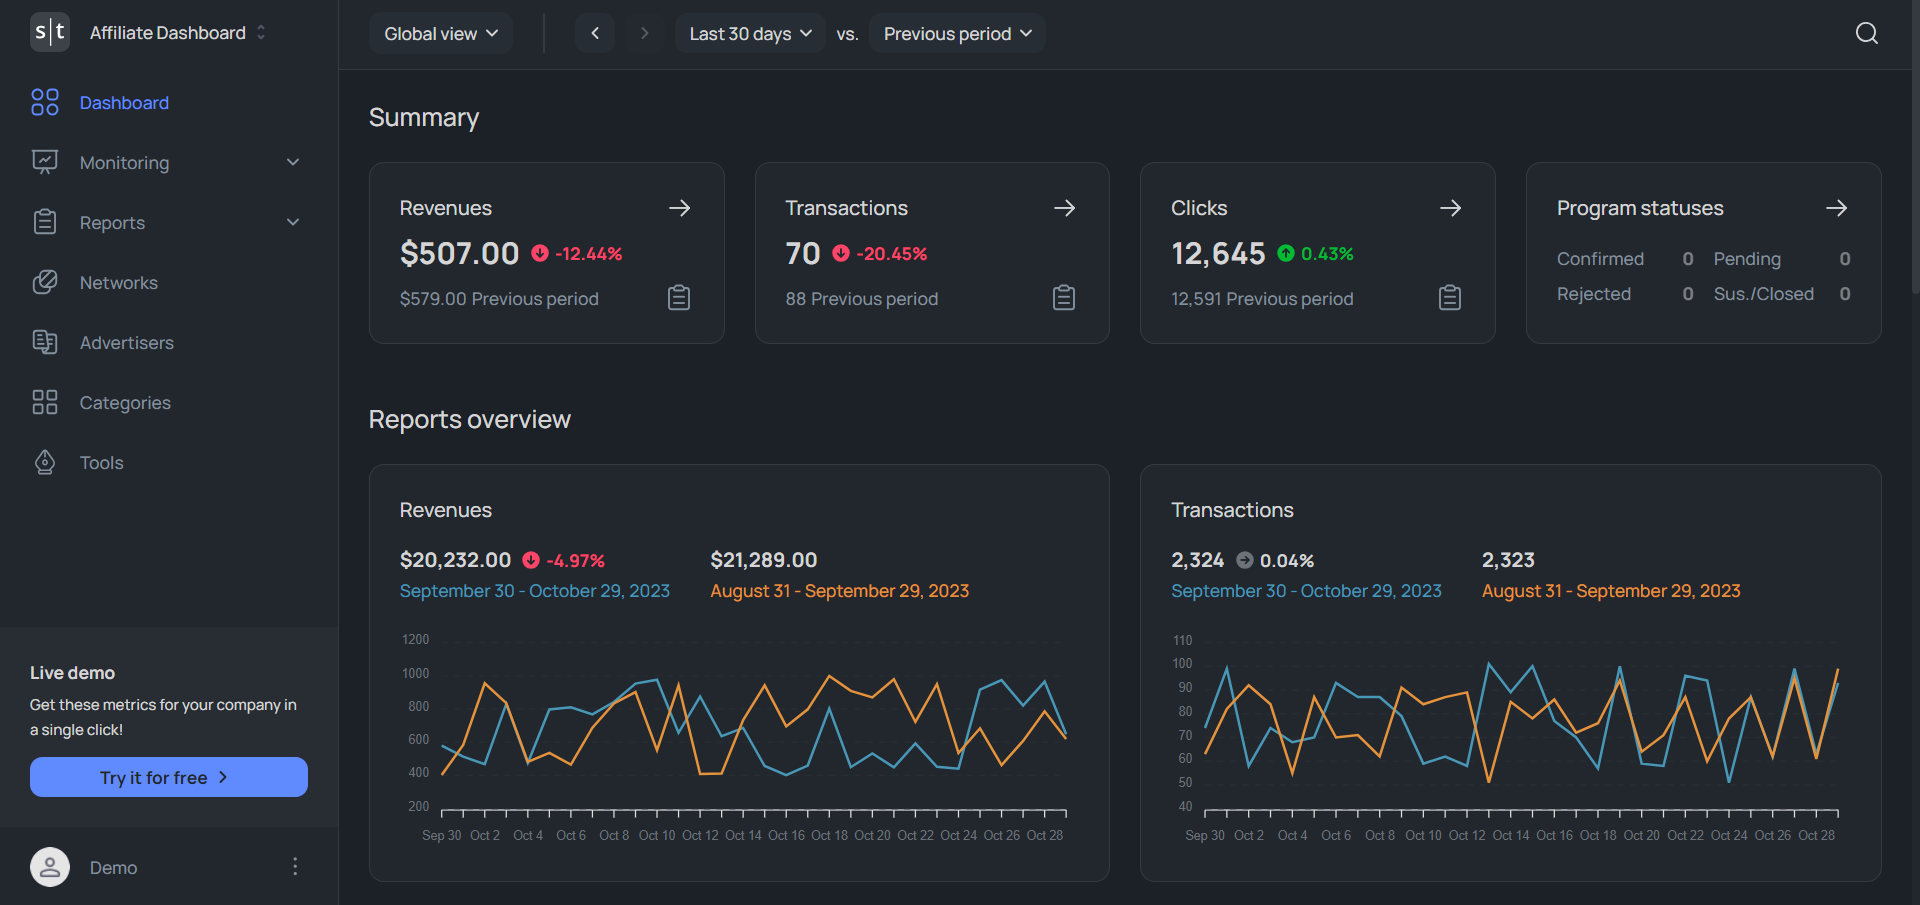Open Program statuses card arrow
This screenshot has height=905, width=1920.
pyautogui.click(x=1837, y=208)
